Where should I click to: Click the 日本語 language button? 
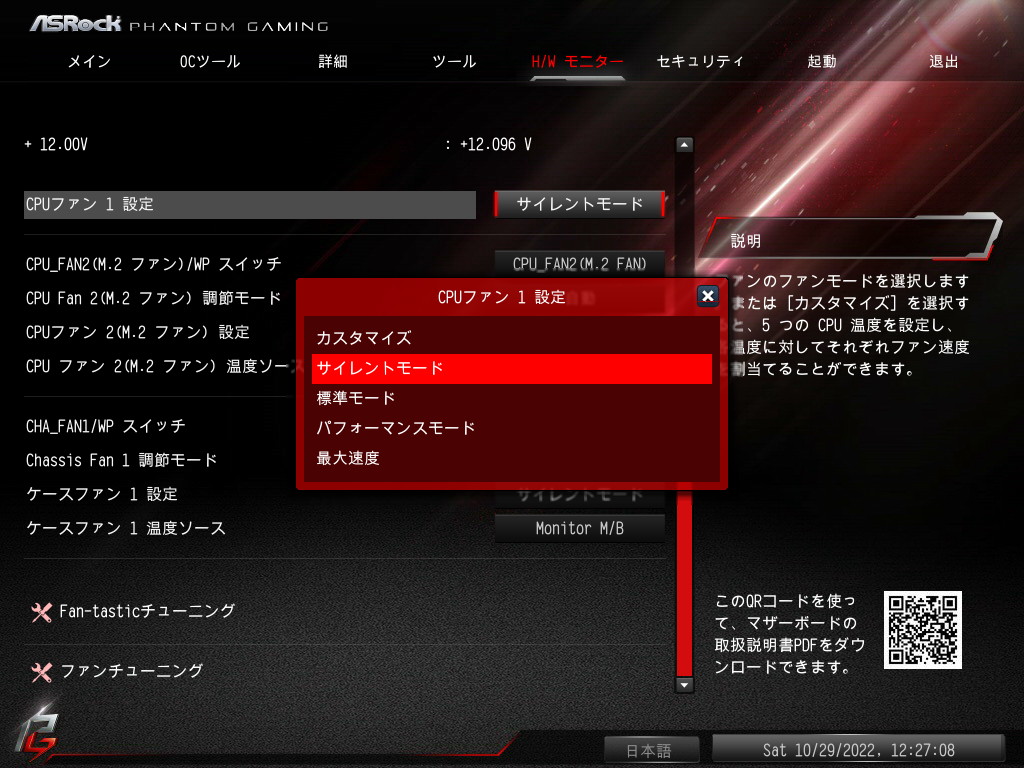650,750
